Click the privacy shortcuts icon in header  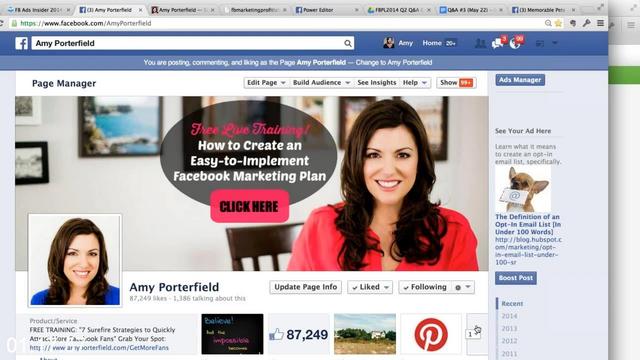pos(540,43)
